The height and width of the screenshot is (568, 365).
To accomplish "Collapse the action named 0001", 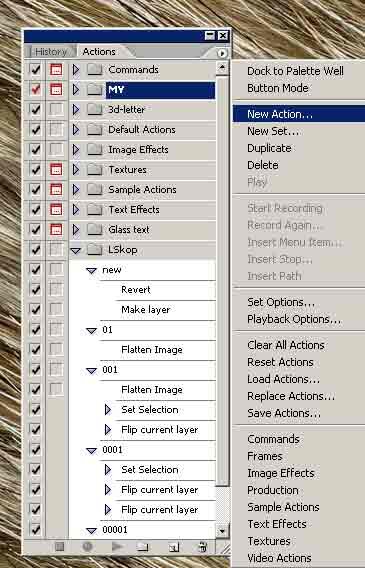I will pyautogui.click(x=92, y=451).
